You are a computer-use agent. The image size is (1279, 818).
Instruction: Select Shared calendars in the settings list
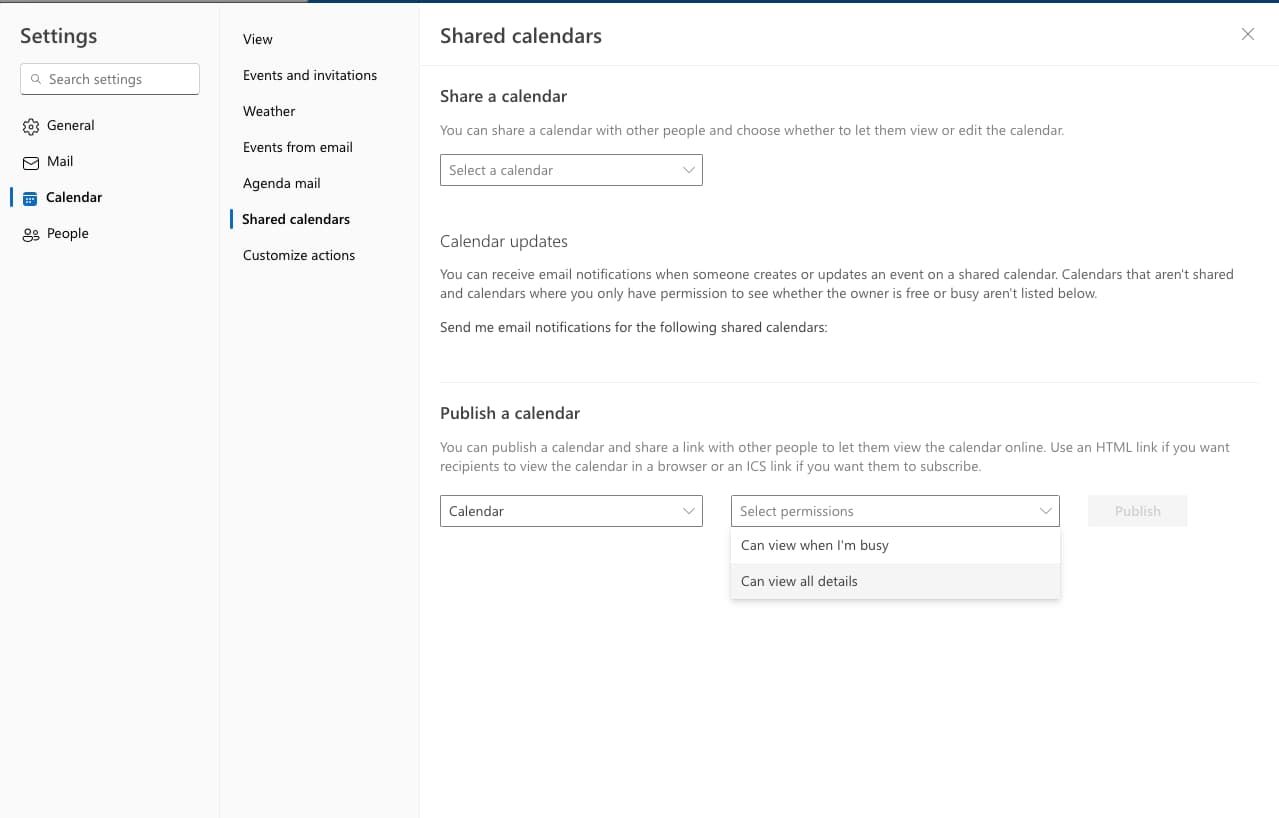(x=295, y=219)
